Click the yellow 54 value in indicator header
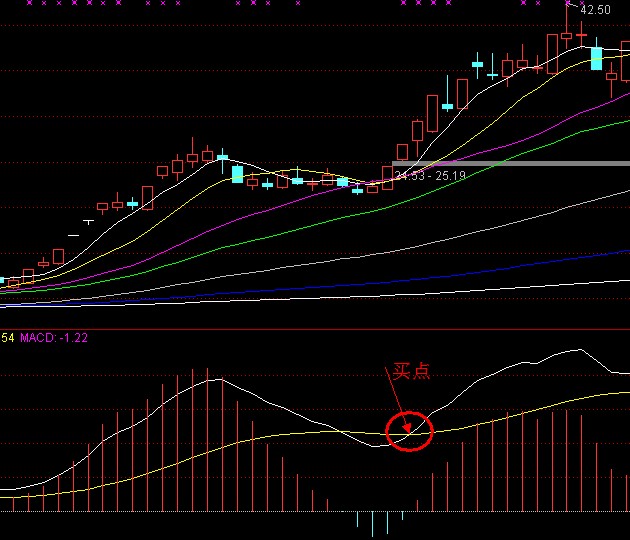The height and width of the screenshot is (540, 630). pos(7,337)
